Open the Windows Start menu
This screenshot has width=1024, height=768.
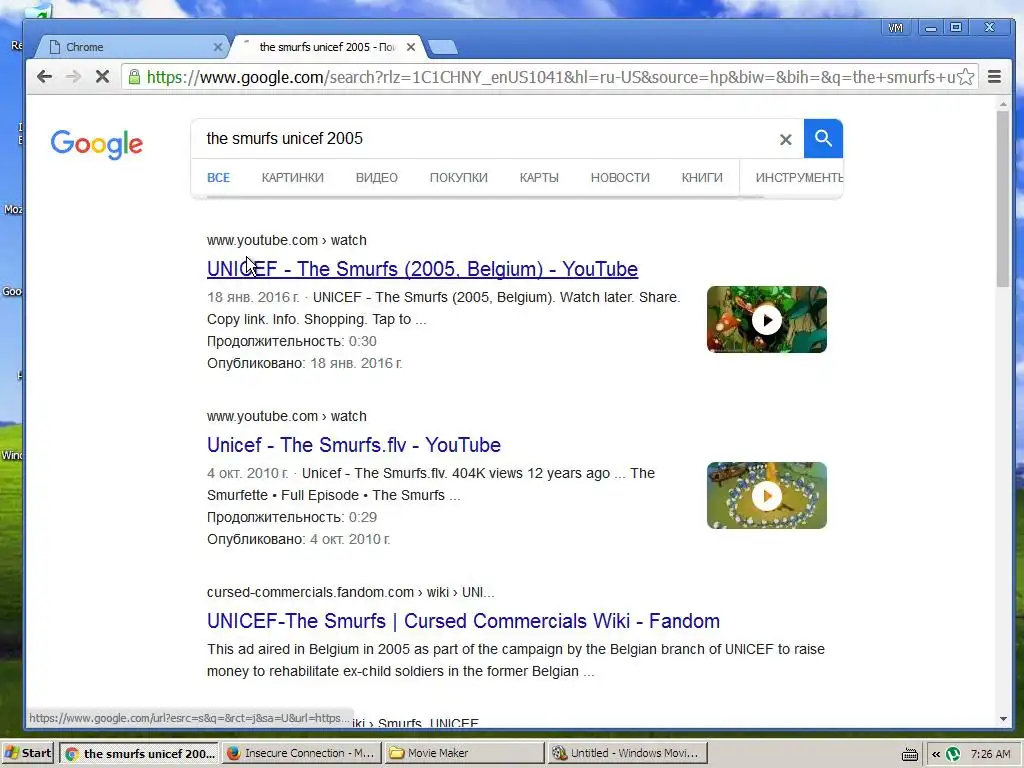[28, 753]
